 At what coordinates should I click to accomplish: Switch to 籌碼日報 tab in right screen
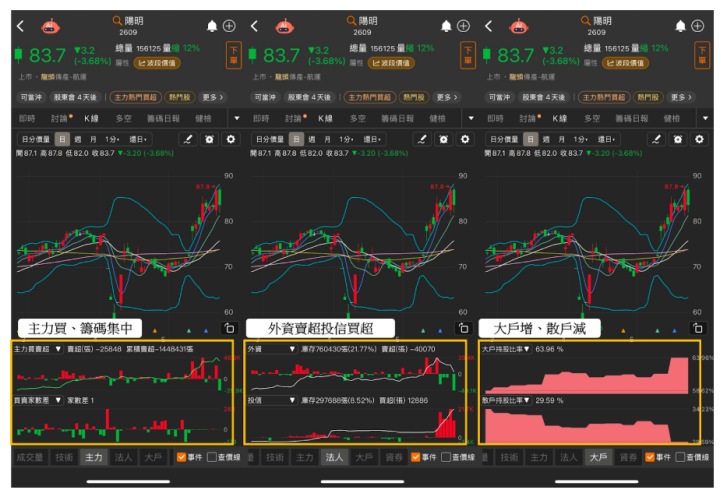tap(632, 119)
